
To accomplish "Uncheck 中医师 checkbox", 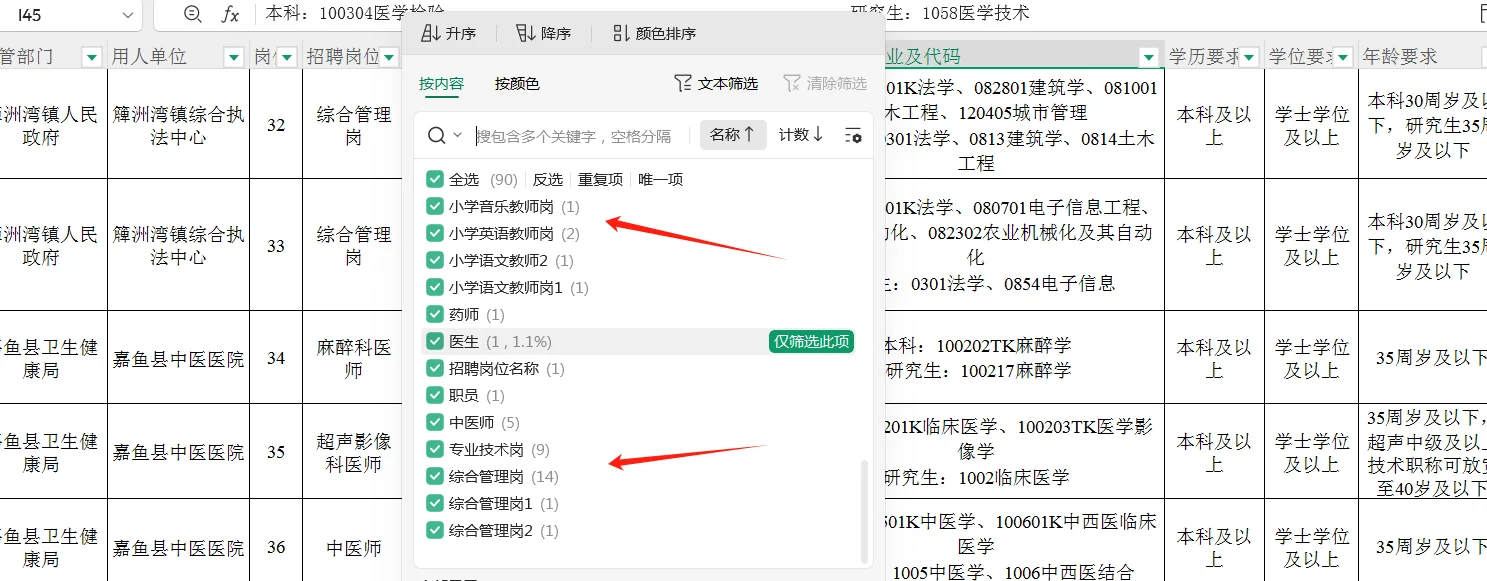I will tap(434, 422).
